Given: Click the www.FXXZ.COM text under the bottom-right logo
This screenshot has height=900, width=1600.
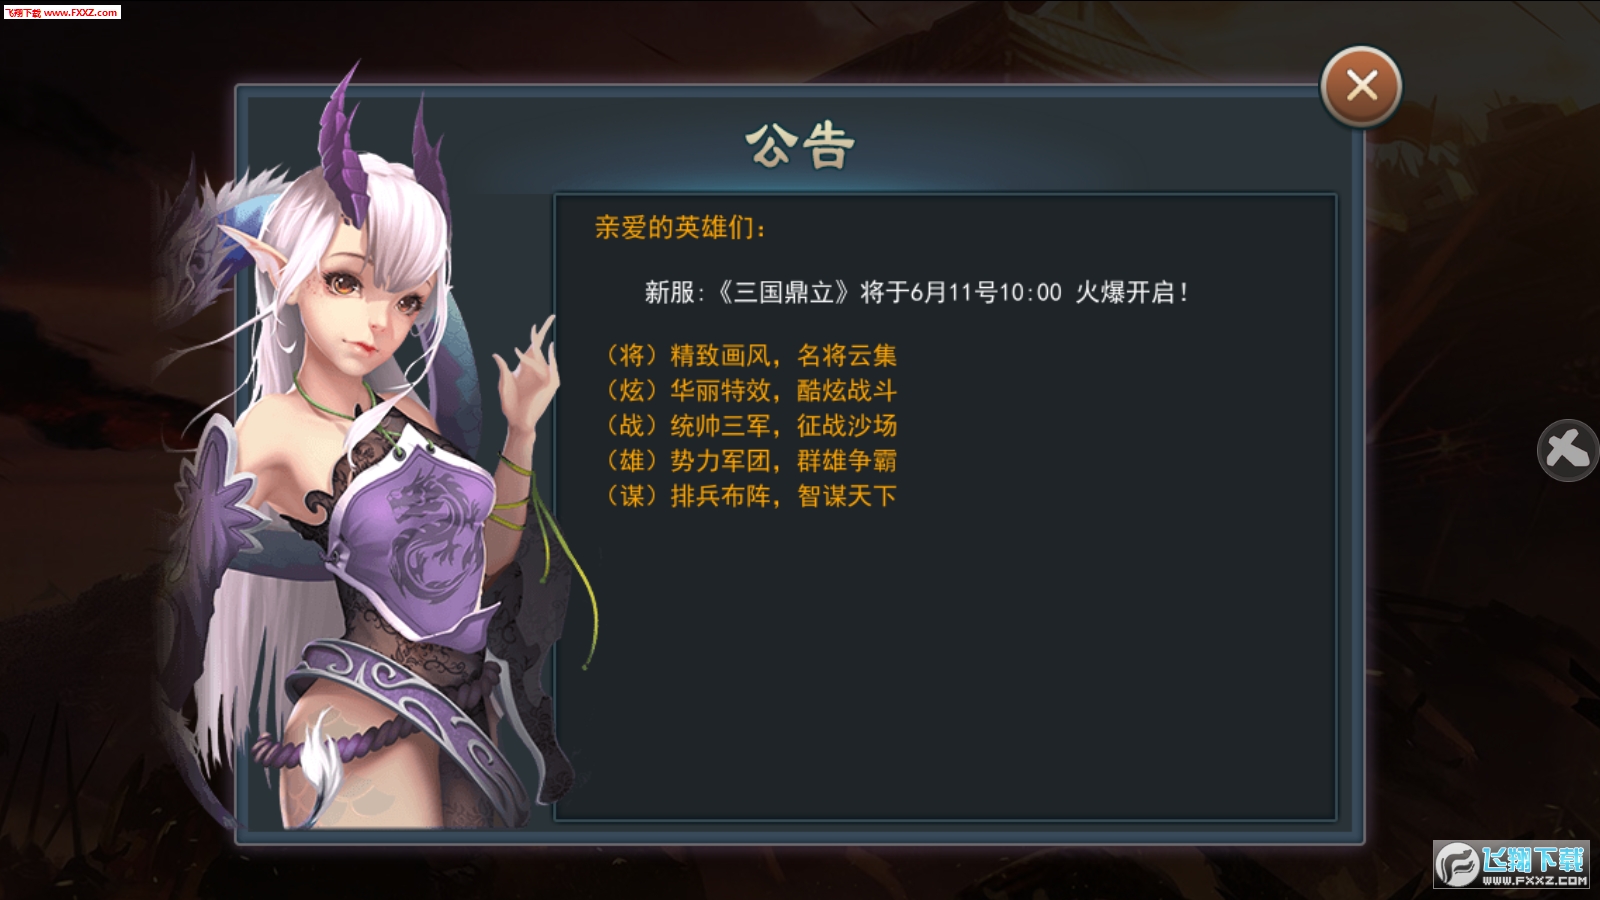Looking at the screenshot, I should click(x=1535, y=881).
